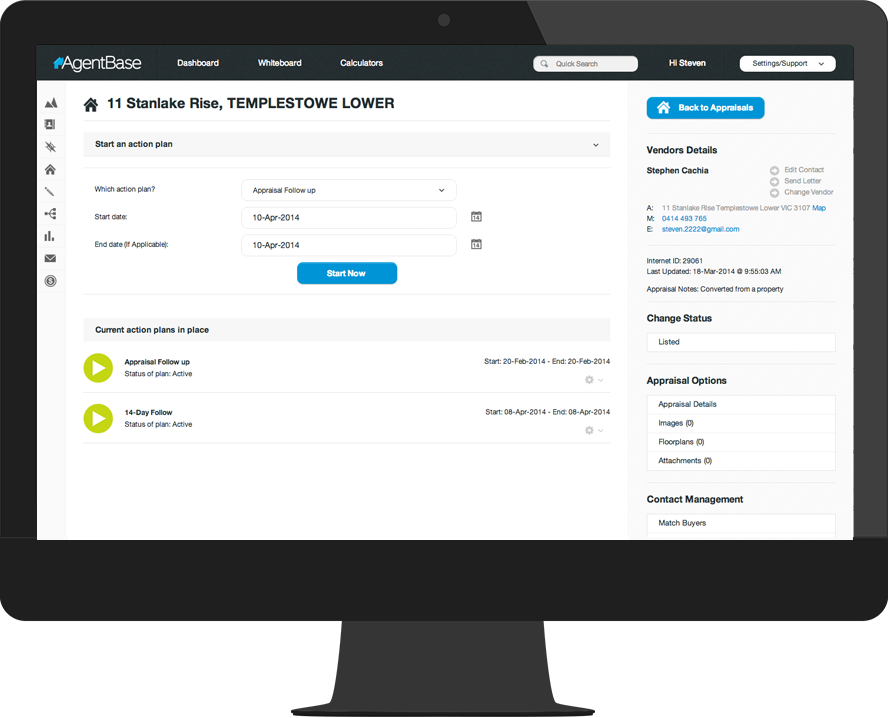
Task: Click the Start date input field
Action: point(349,217)
